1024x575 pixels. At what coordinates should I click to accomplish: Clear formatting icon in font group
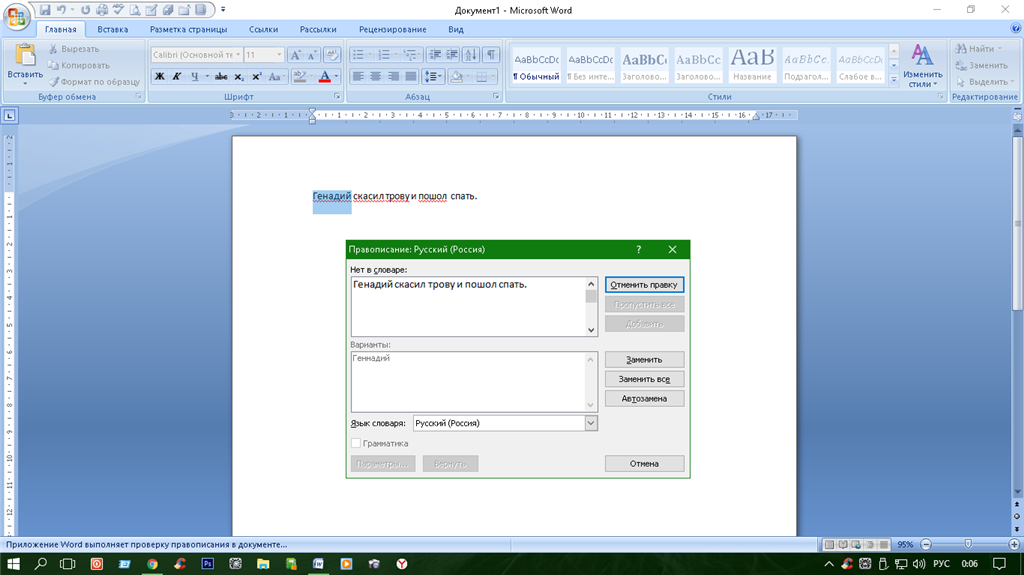pyautogui.click(x=332, y=55)
